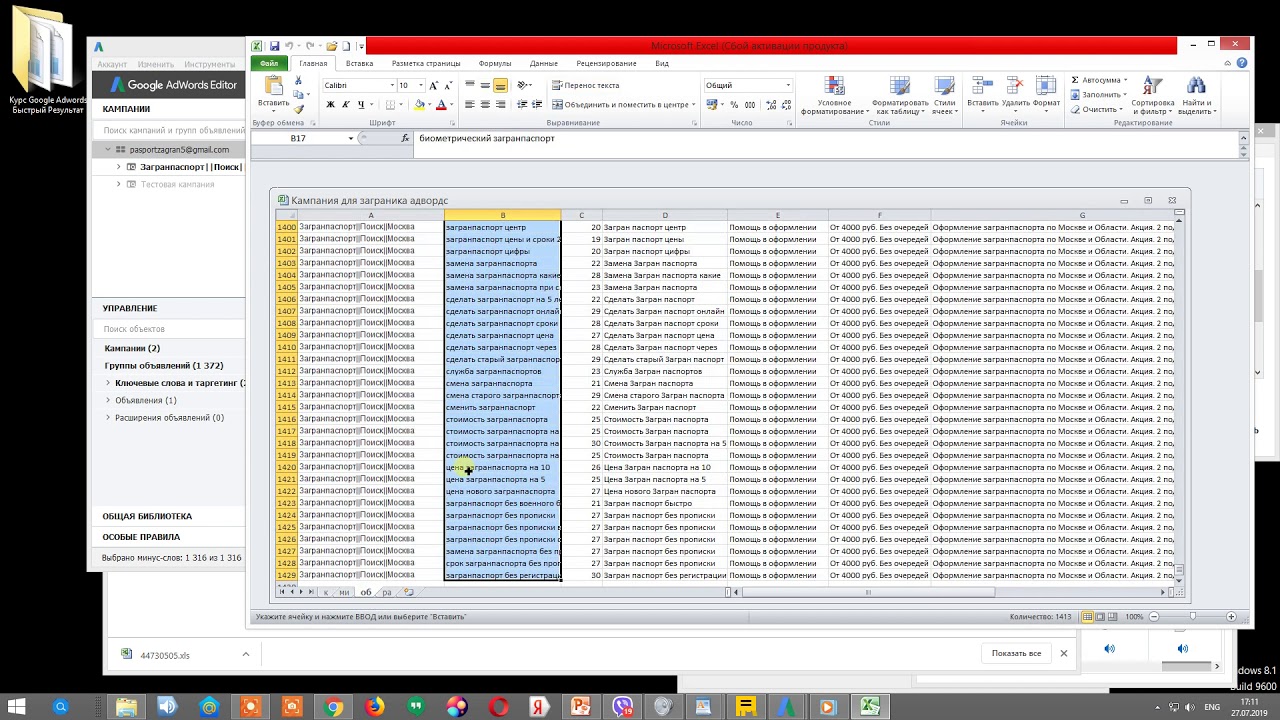Screen dimensions: 1280x720
Task: Click the Format Painter brush icon
Action: point(299,109)
